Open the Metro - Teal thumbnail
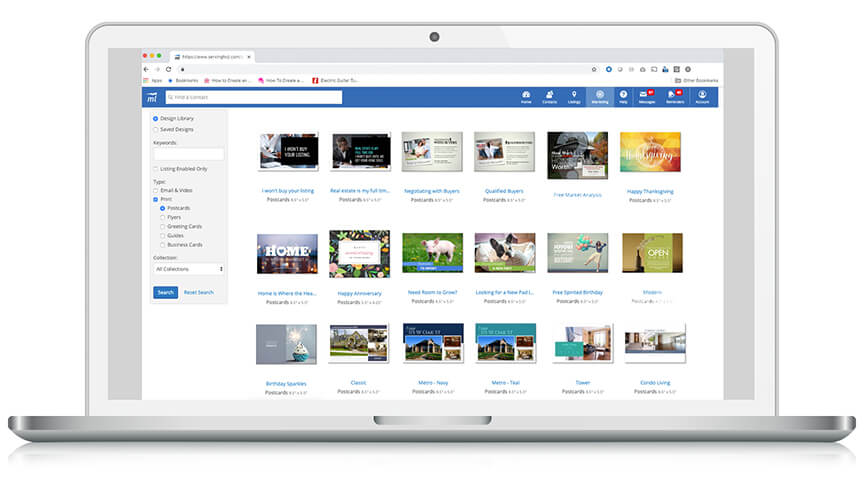 (x=505, y=343)
